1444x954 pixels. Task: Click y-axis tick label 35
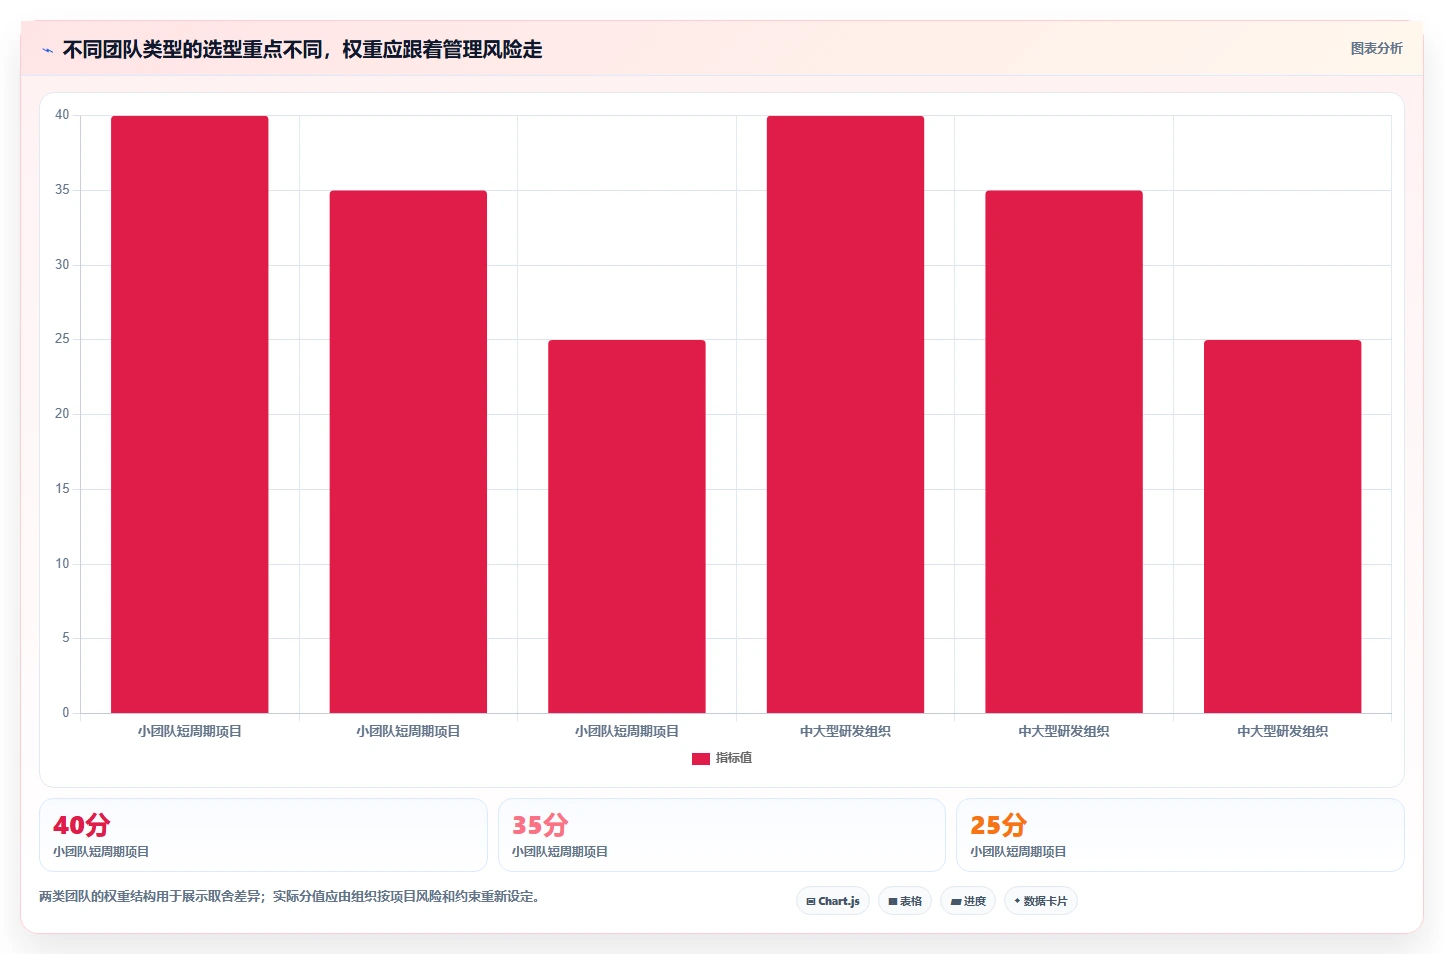[62, 190]
